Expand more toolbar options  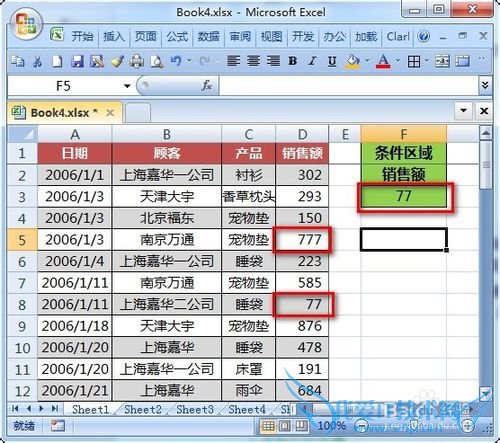point(481,59)
